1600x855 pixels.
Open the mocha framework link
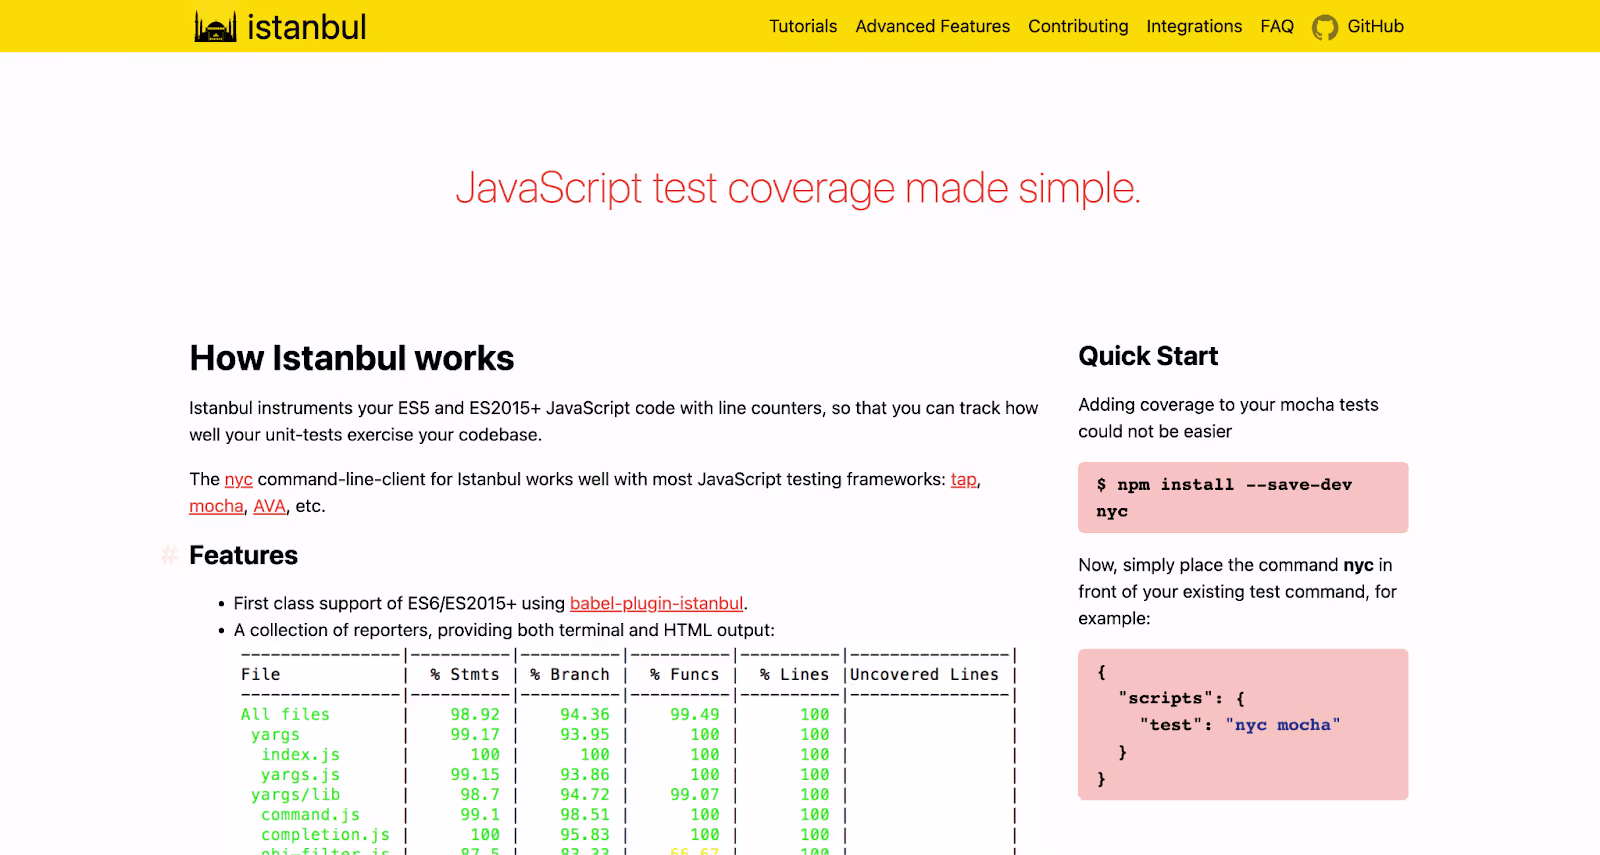(216, 506)
